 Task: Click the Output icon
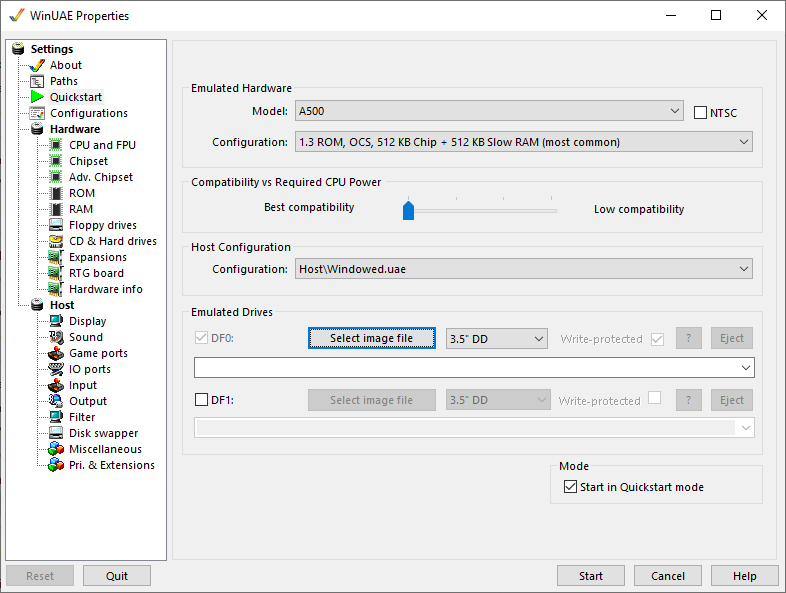click(x=56, y=401)
